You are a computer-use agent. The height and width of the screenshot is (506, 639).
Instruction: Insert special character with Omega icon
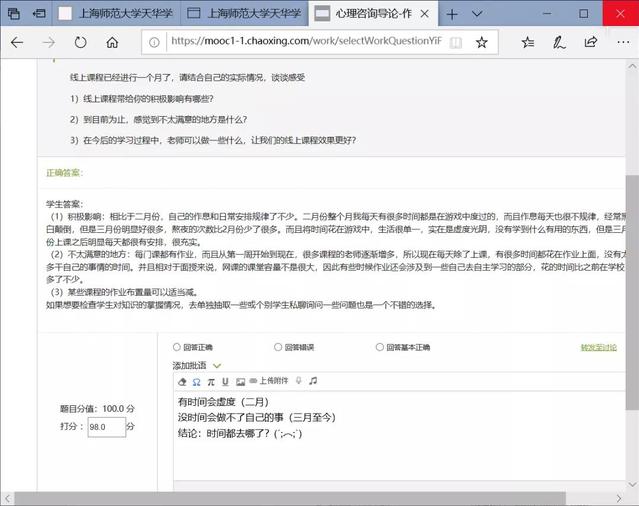click(196, 381)
